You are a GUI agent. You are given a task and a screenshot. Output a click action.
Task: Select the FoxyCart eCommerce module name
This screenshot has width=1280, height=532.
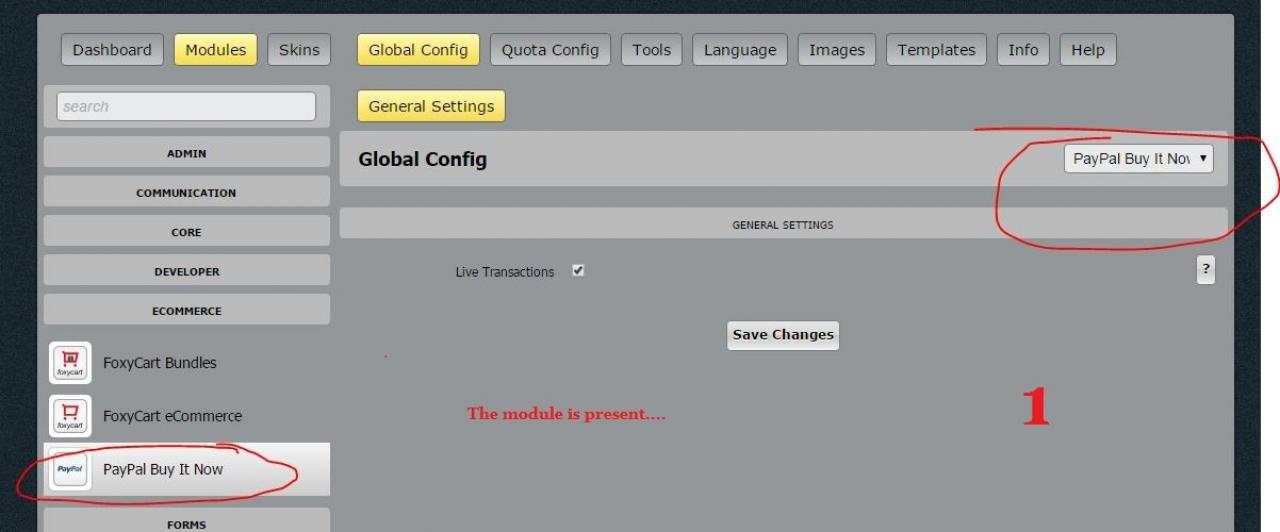tap(172, 416)
